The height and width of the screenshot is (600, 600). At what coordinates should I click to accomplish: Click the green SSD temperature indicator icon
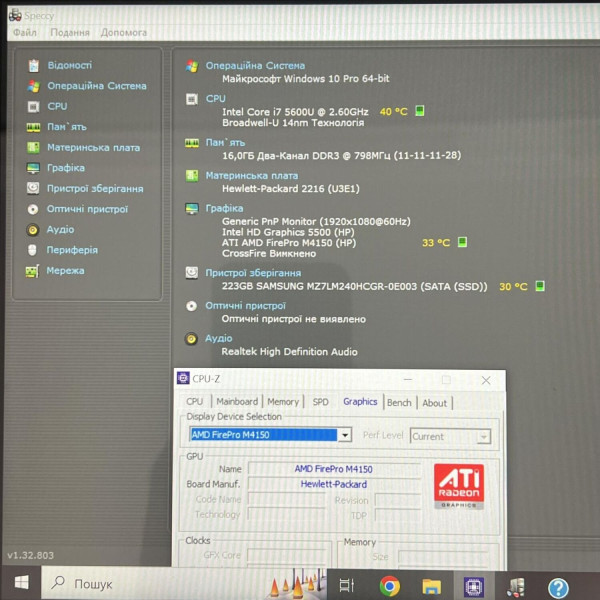click(540, 286)
